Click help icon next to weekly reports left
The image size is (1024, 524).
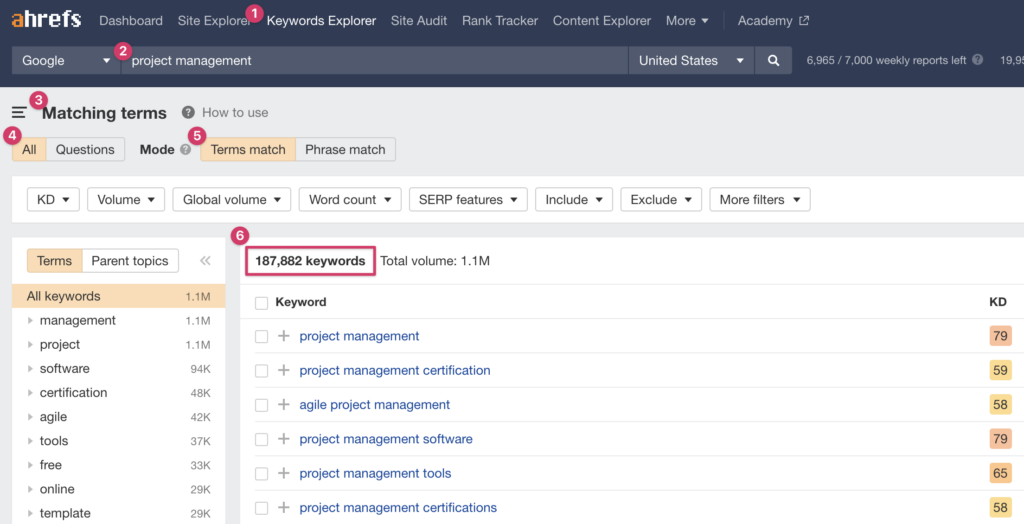(977, 60)
